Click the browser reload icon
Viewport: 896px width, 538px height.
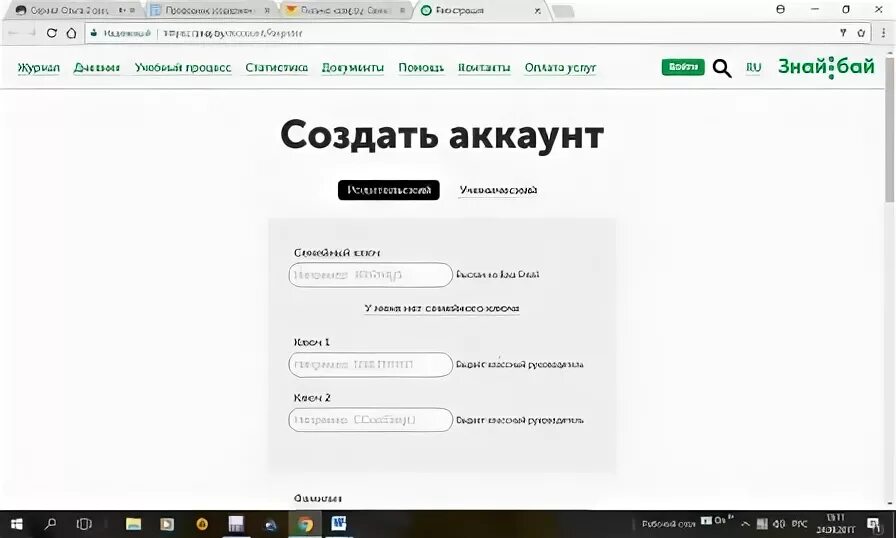[51, 33]
